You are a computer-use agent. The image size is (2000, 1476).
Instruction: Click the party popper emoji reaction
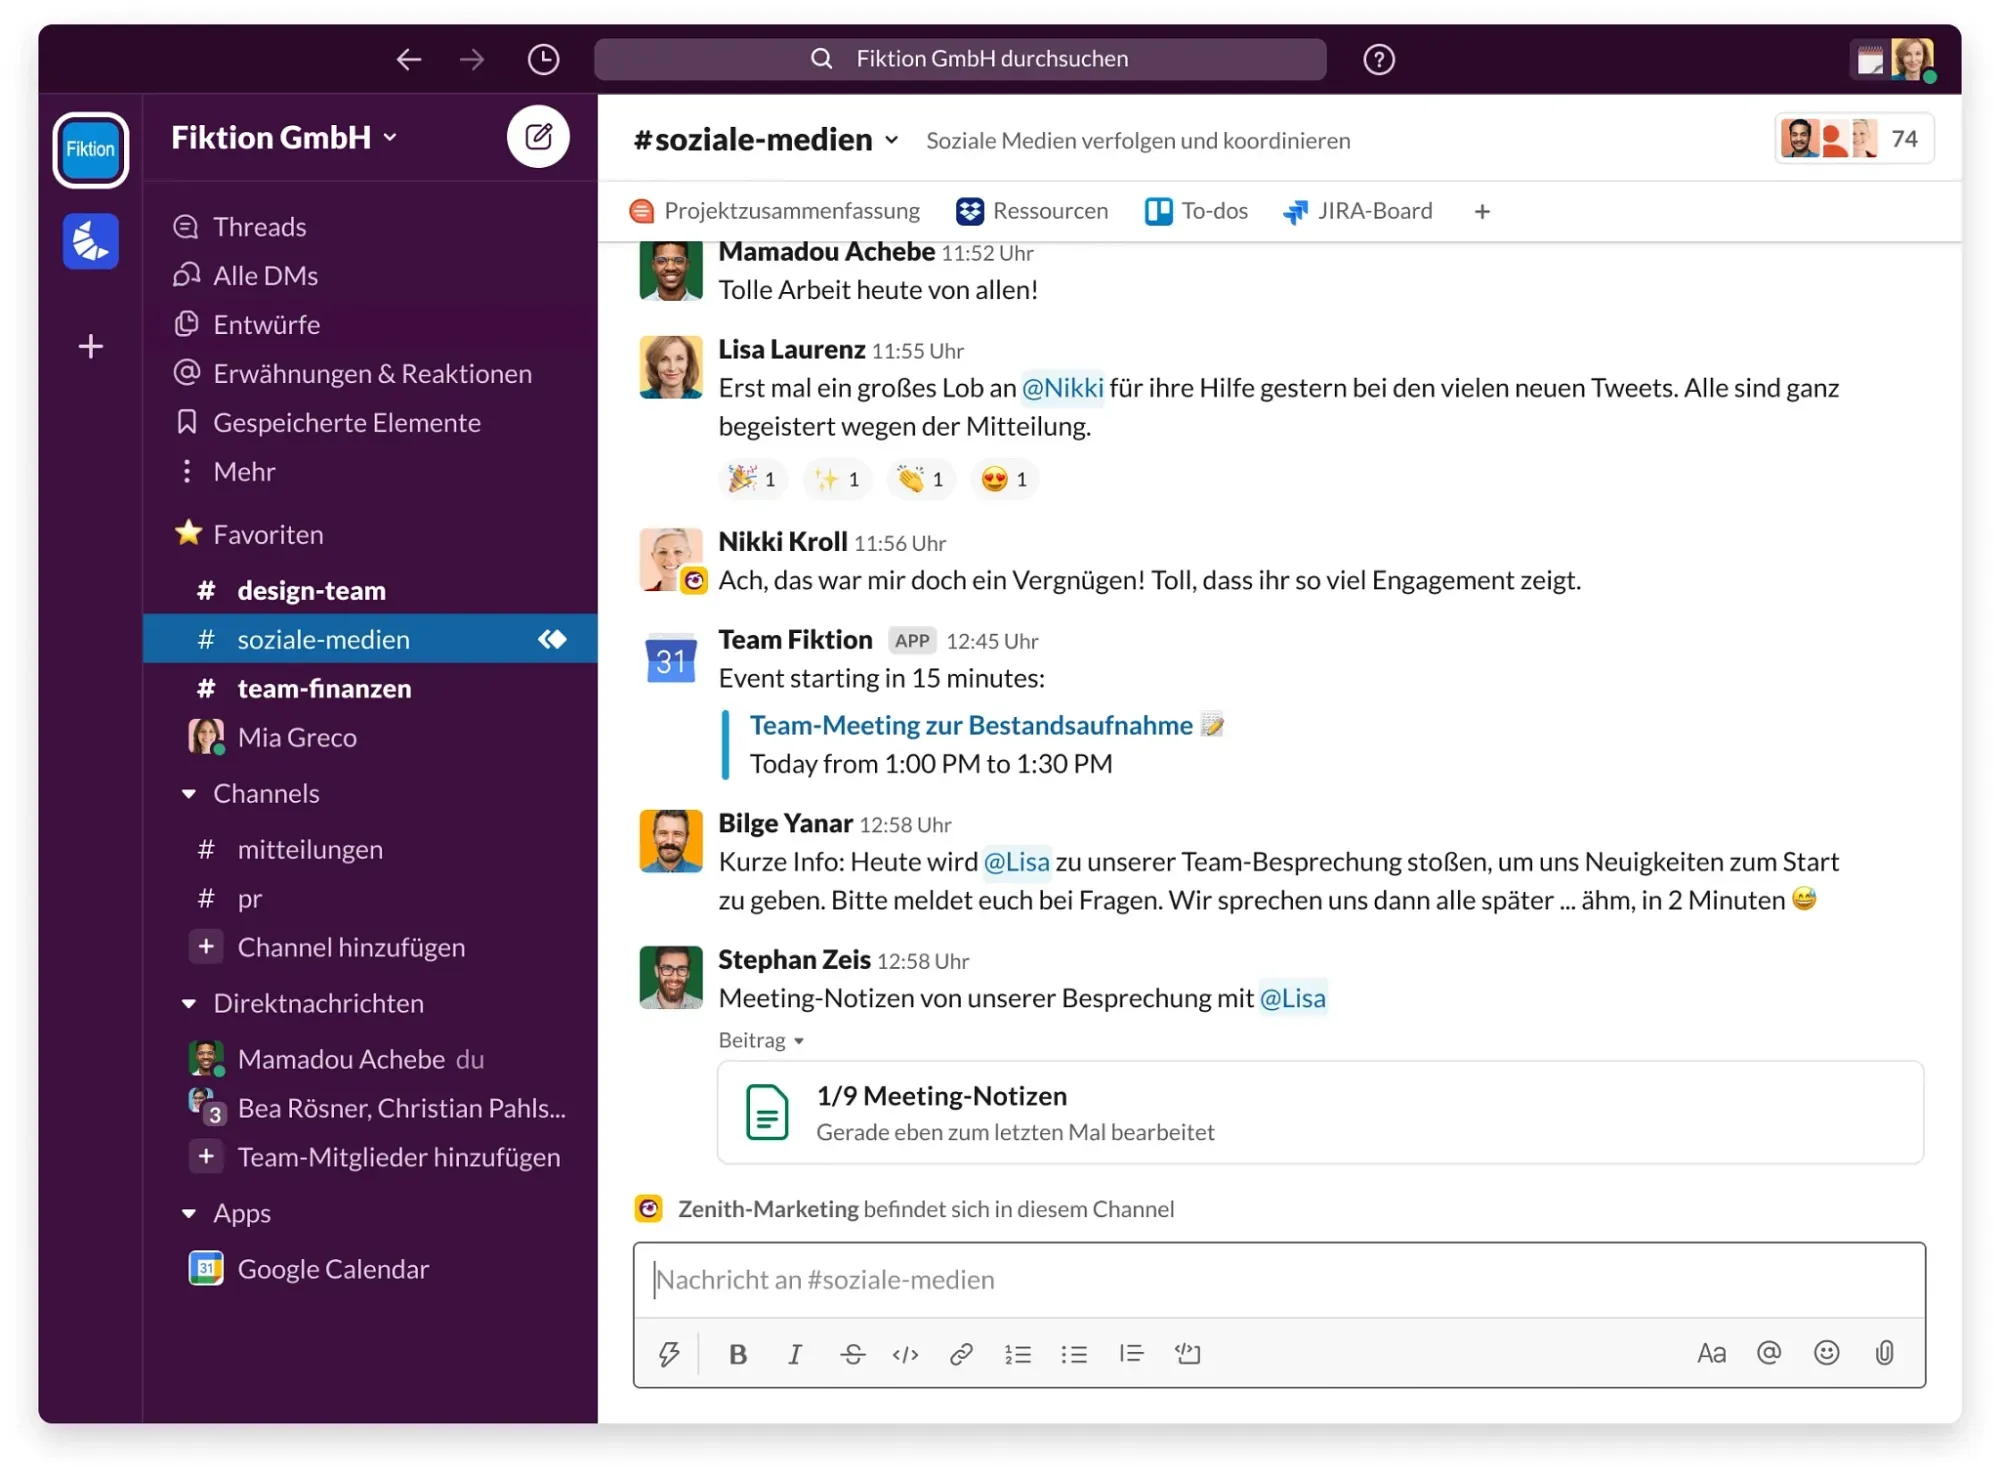click(x=752, y=479)
